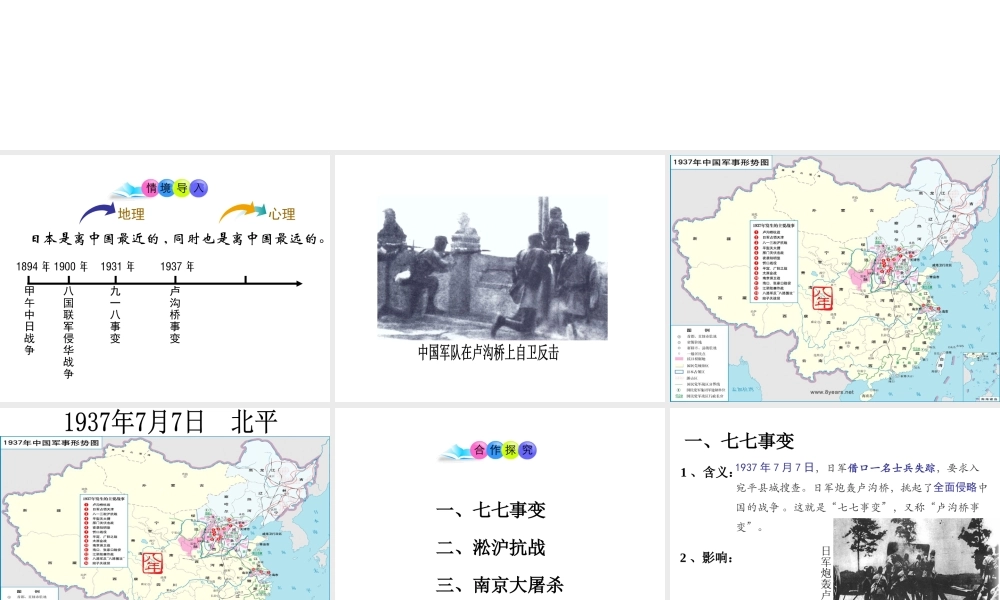This screenshot has height=600, width=1000.
Task: Click the 心理 label
Action: point(282,214)
